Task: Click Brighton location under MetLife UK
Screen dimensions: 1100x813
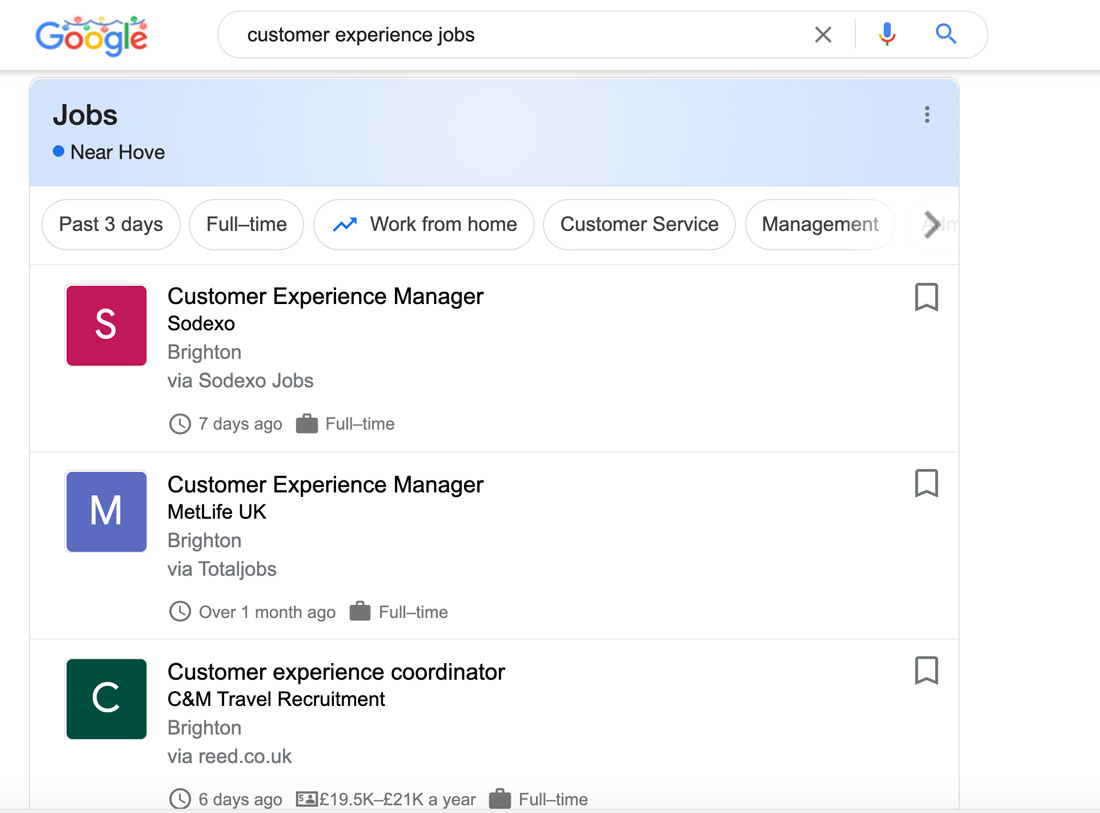Action: [204, 540]
